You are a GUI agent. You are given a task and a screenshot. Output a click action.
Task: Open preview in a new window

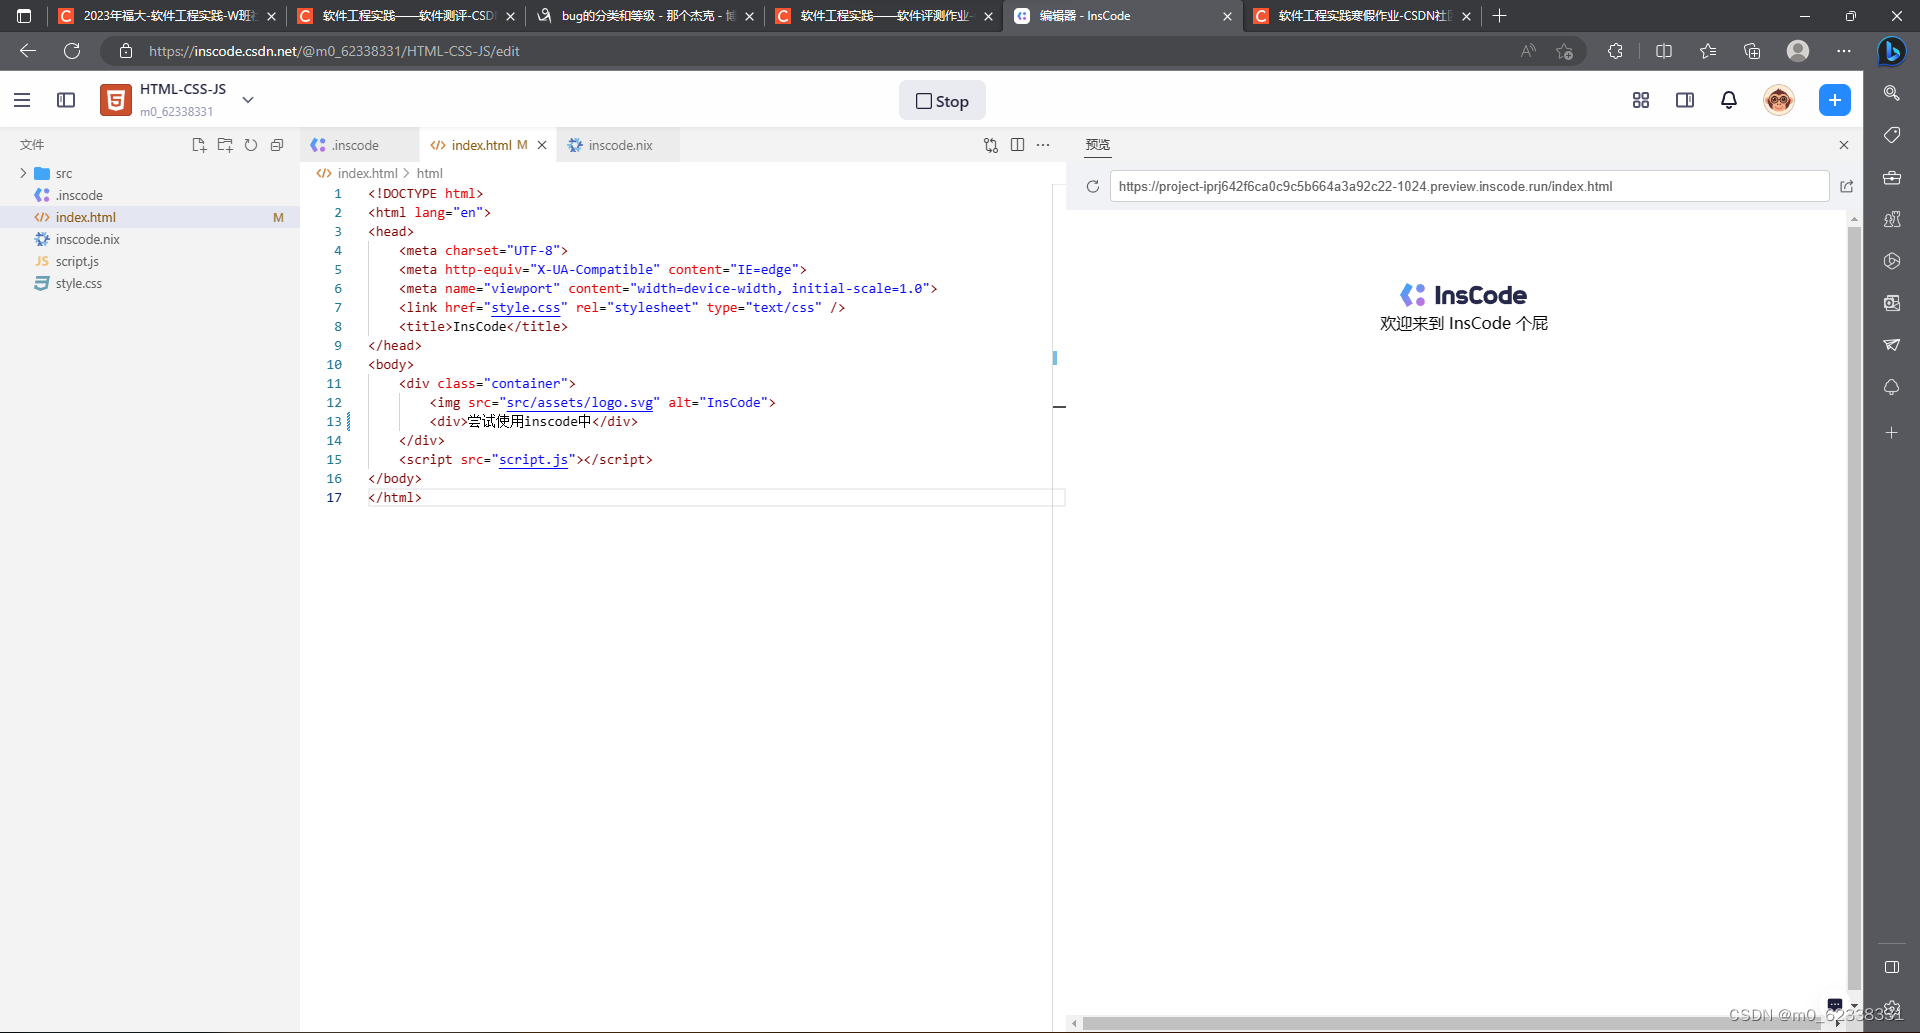1847,186
